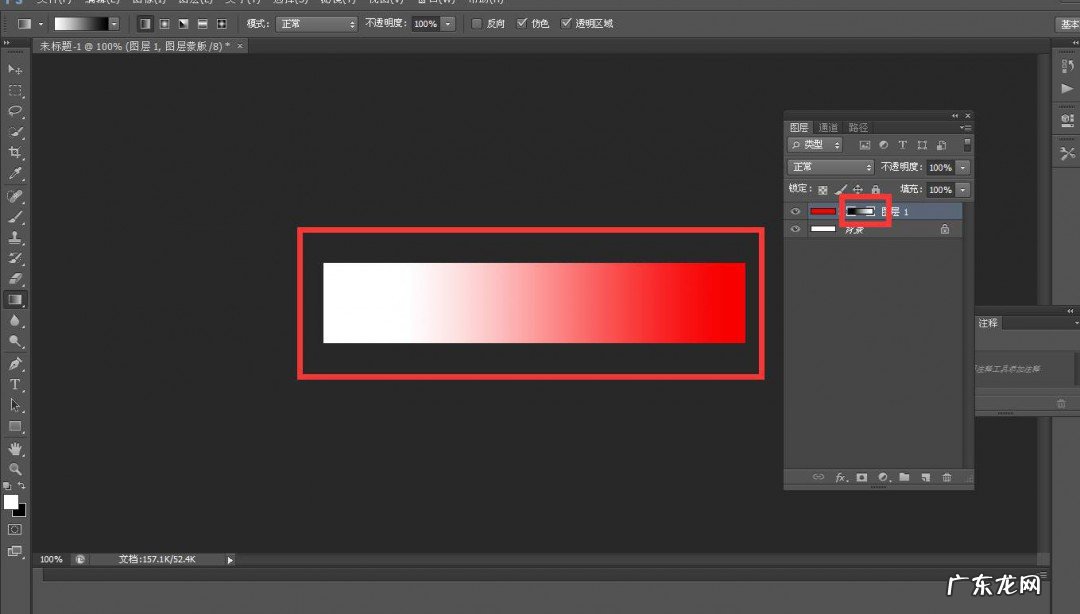Image resolution: width=1080 pixels, height=614 pixels.
Task: Click the foreground color swatch
Action: (10, 501)
